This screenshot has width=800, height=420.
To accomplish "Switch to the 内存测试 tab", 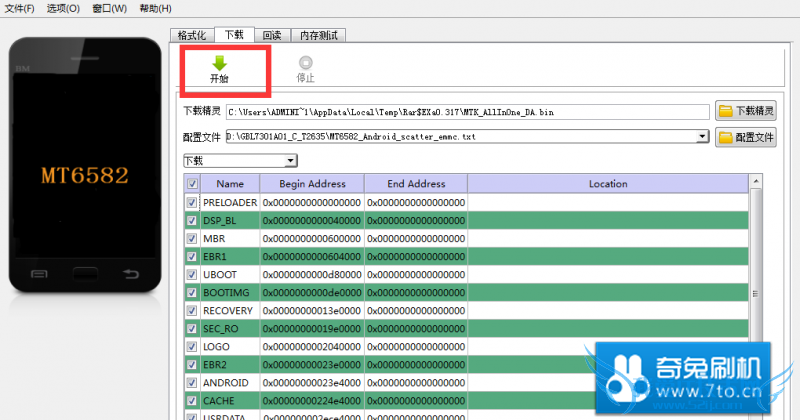I will (x=318, y=35).
